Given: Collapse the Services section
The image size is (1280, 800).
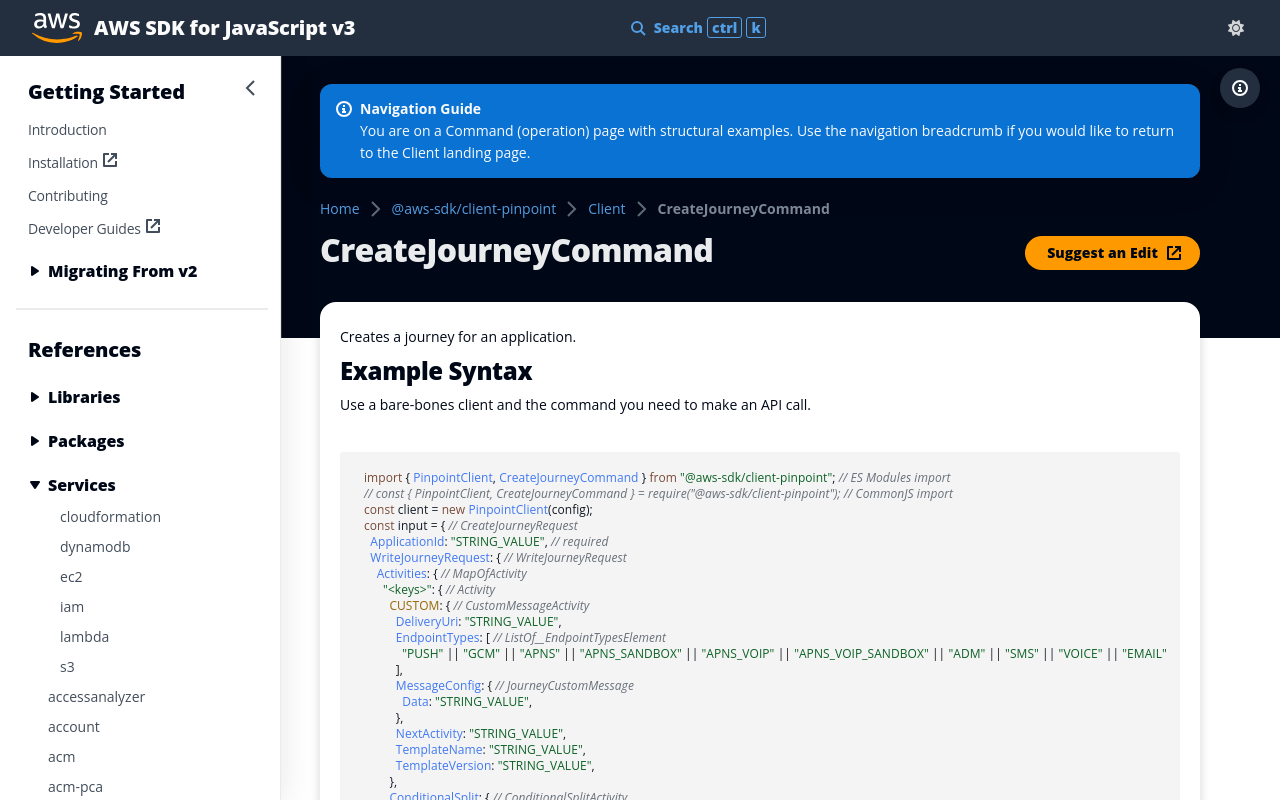Looking at the screenshot, I should coord(72,485).
